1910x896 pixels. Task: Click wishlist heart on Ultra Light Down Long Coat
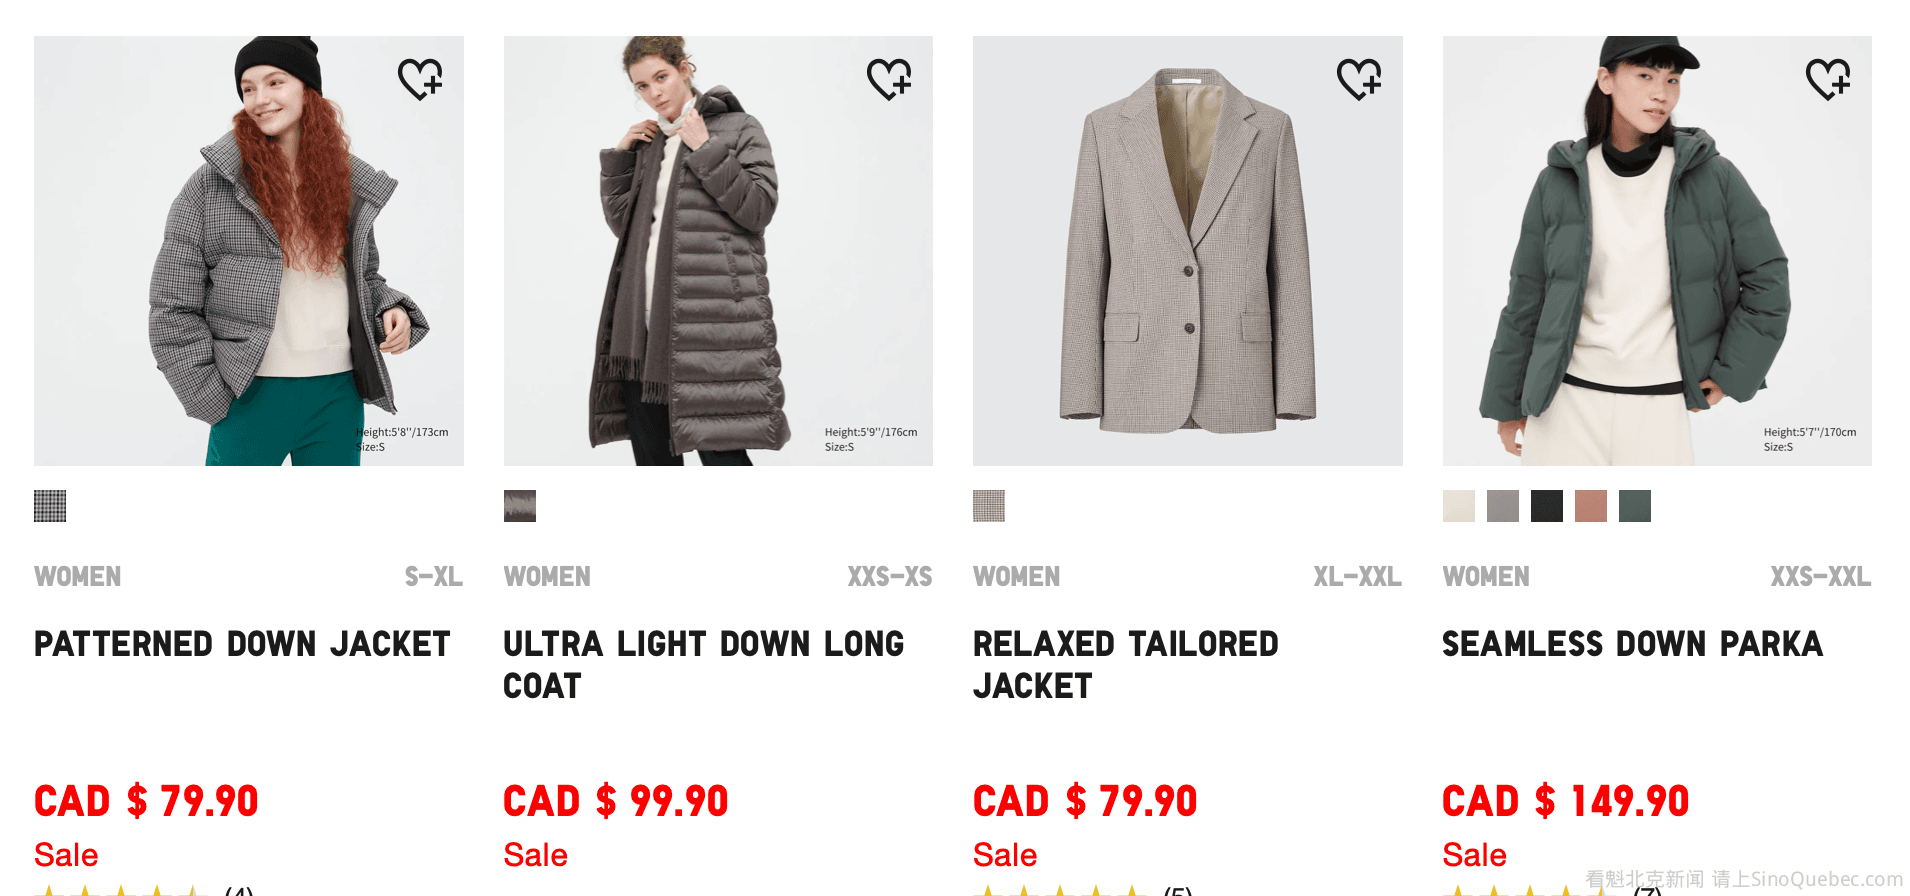[889, 79]
